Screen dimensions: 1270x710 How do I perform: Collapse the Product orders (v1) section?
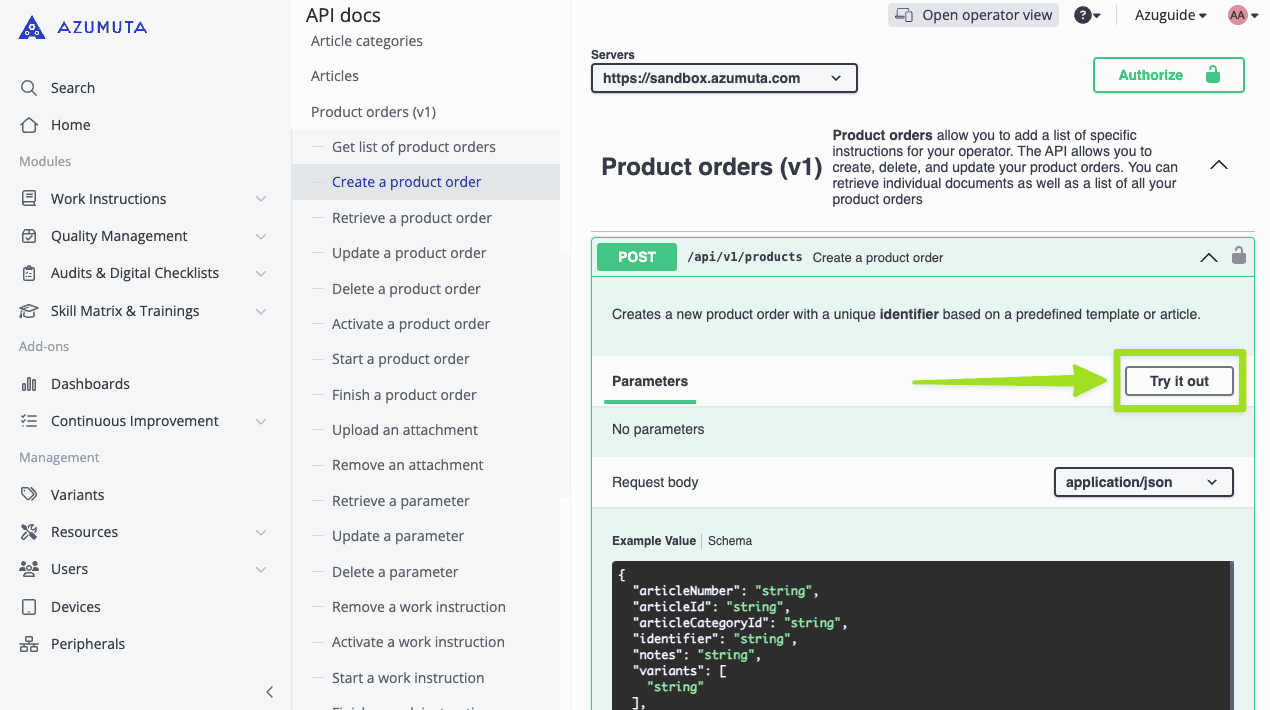1218,165
